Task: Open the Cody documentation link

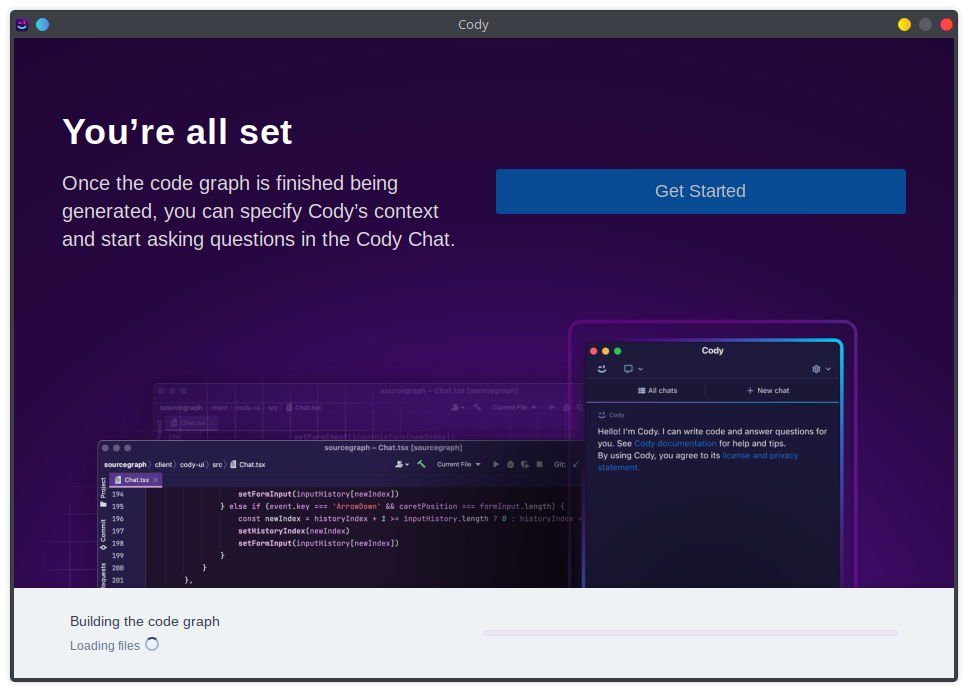Action: point(675,443)
